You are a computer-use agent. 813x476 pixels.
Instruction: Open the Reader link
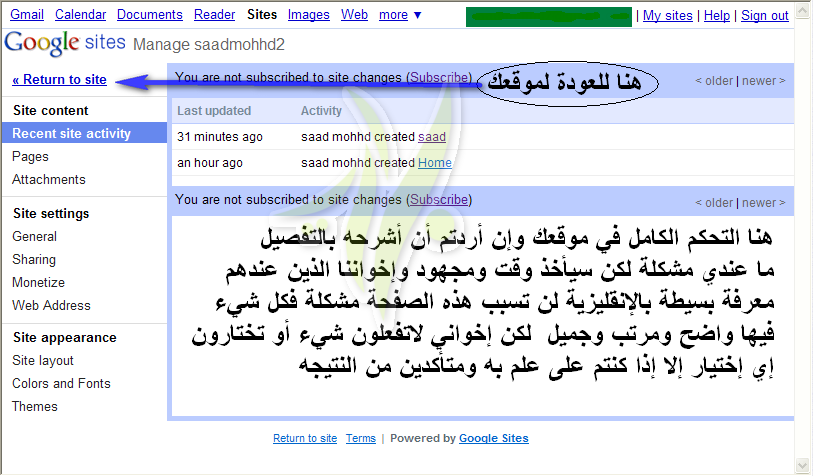[x=215, y=15]
